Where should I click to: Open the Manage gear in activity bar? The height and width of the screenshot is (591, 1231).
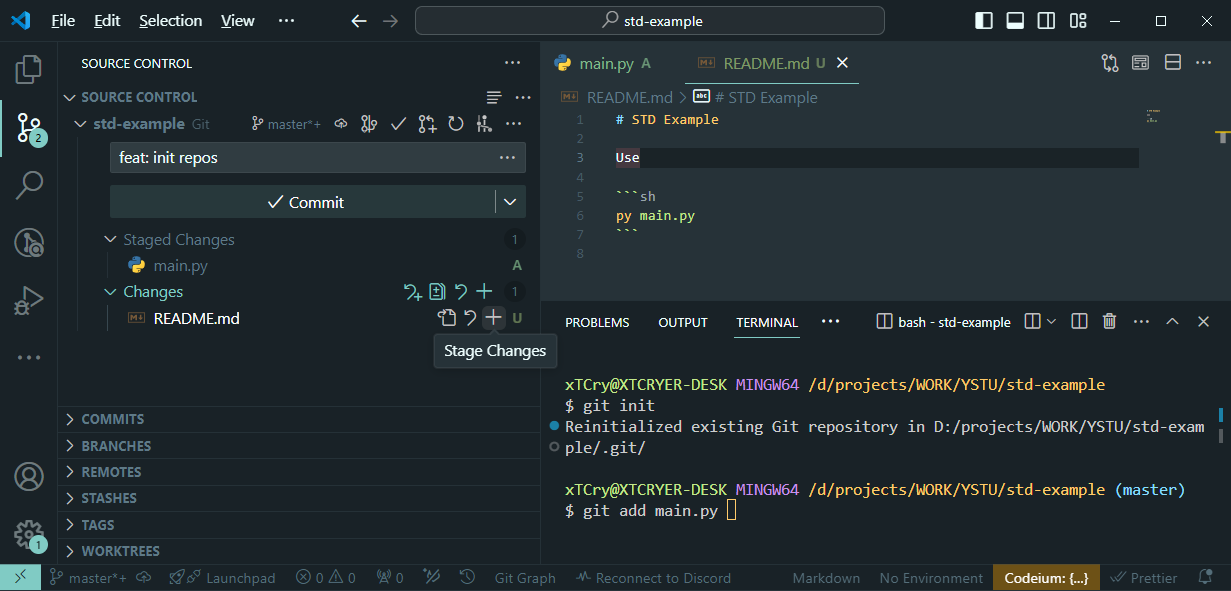pyautogui.click(x=29, y=534)
